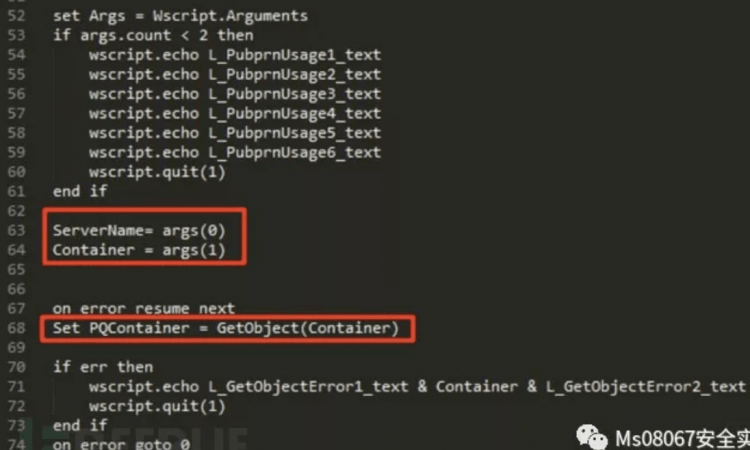Click the 'Container = args(1)' line
The height and width of the screenshot is (450, 750).
coord(139,250)
